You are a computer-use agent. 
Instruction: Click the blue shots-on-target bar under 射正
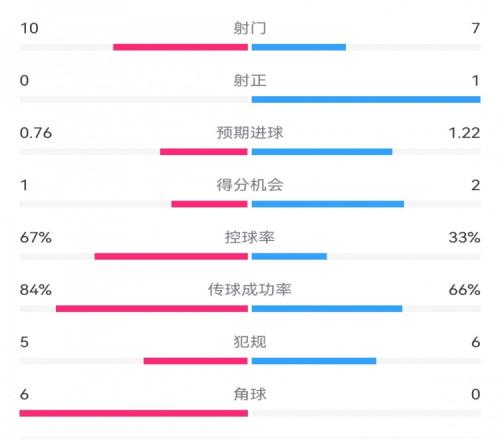click(366, 99)
